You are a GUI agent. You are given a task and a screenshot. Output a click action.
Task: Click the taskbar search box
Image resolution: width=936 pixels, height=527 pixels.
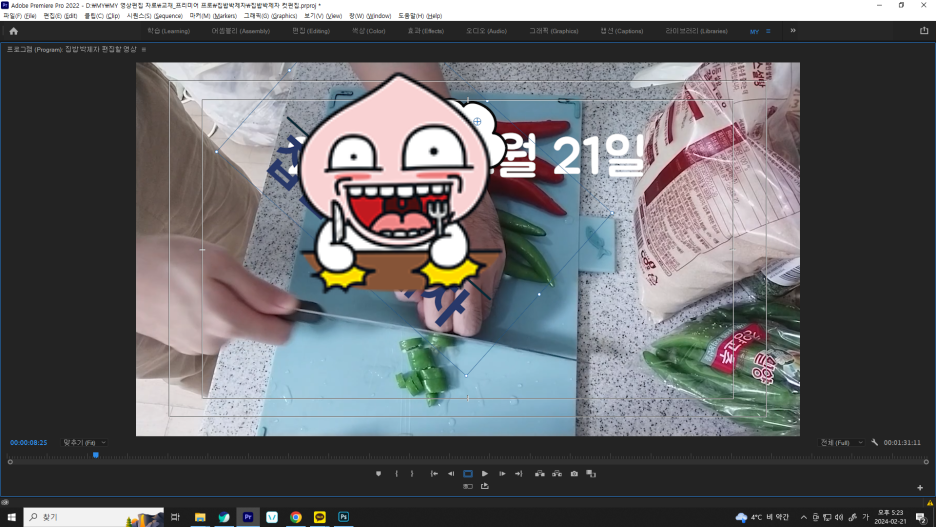[x=94, y=517]
